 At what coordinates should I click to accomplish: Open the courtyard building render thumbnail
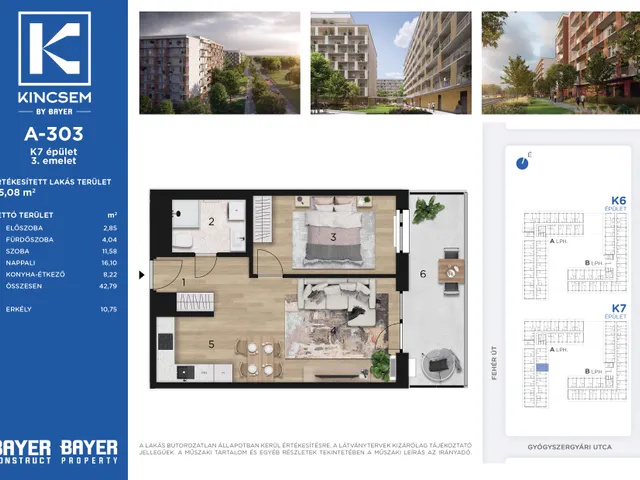391,62
